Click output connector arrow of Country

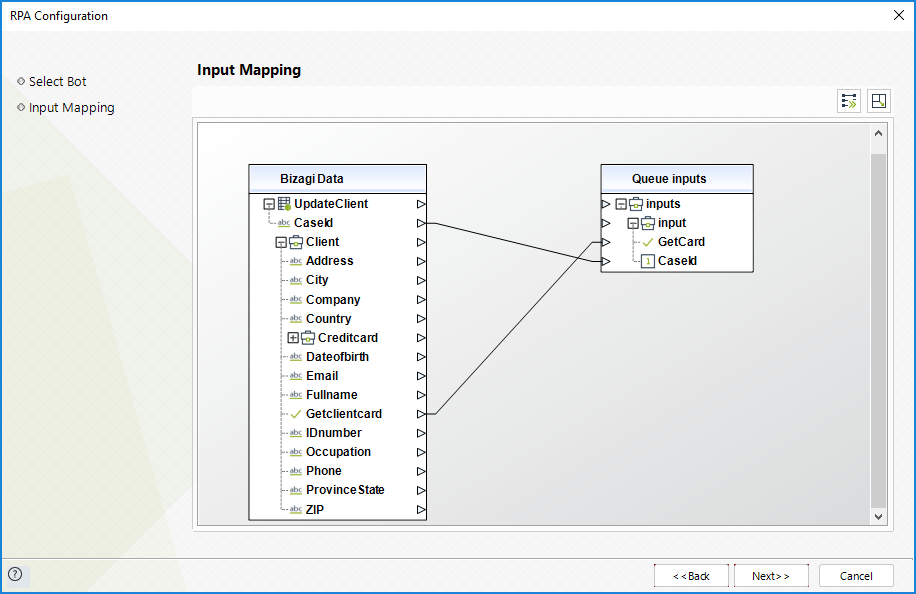[x=421, y=318]
